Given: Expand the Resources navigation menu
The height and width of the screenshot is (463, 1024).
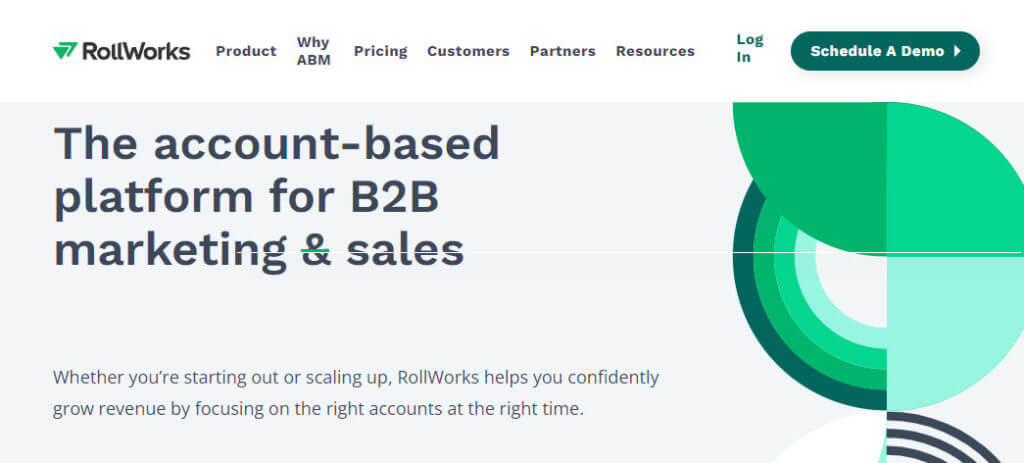Looking at the screenshot, I should pyautogui.click(x=655, y=51).
